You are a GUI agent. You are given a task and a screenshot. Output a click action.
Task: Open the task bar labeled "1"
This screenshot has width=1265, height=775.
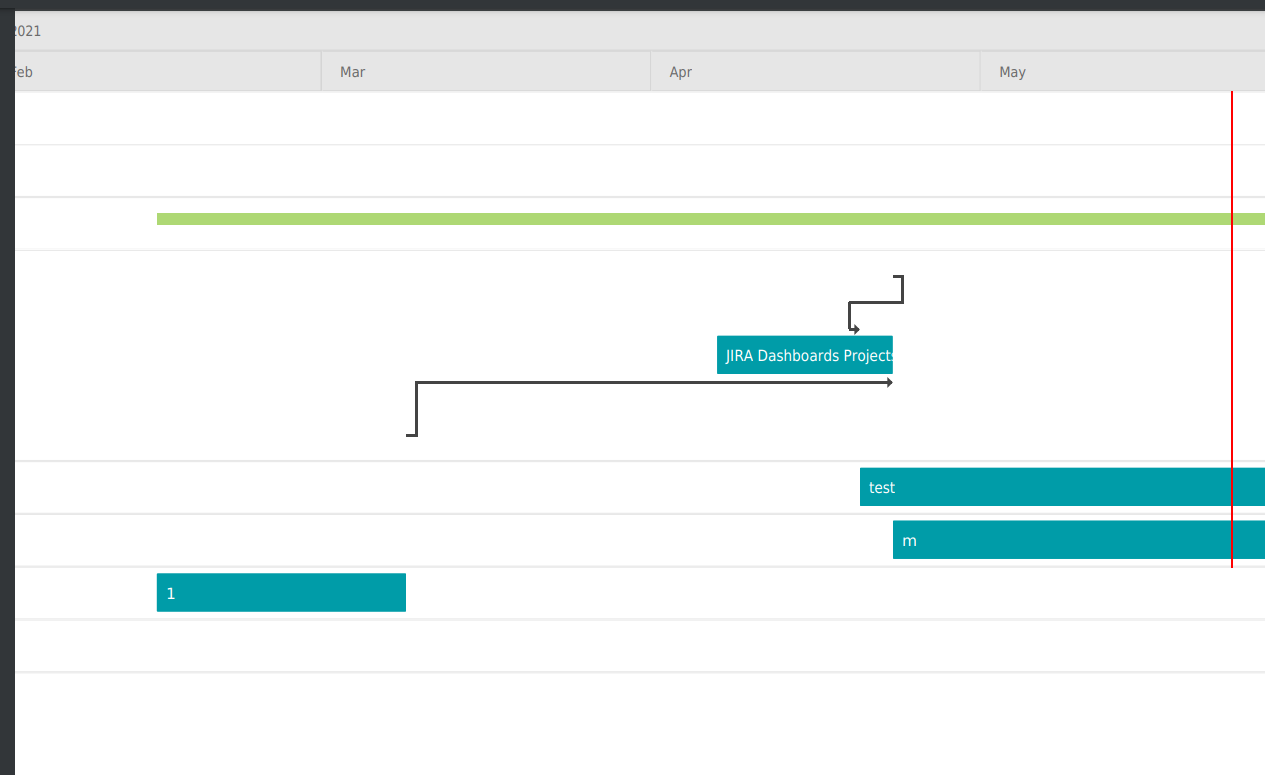click(281, 592)
